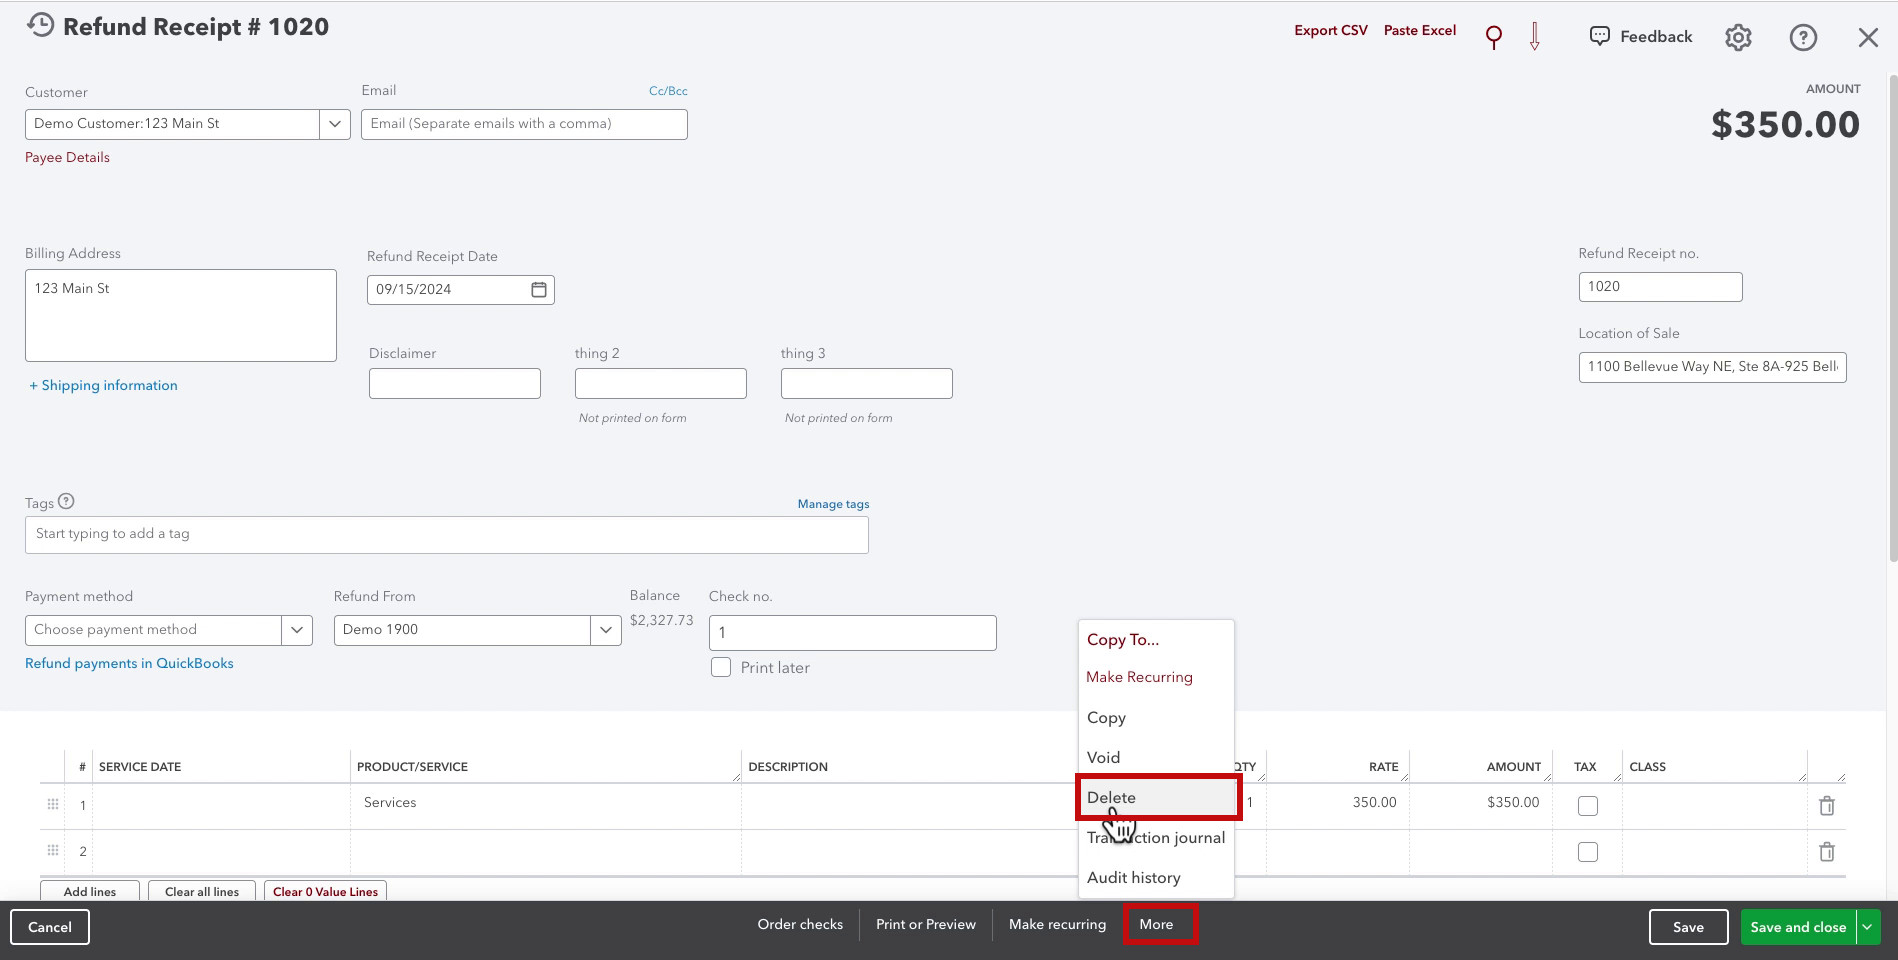Delete line 1 with trash icon

click(x=1826, y=805)
